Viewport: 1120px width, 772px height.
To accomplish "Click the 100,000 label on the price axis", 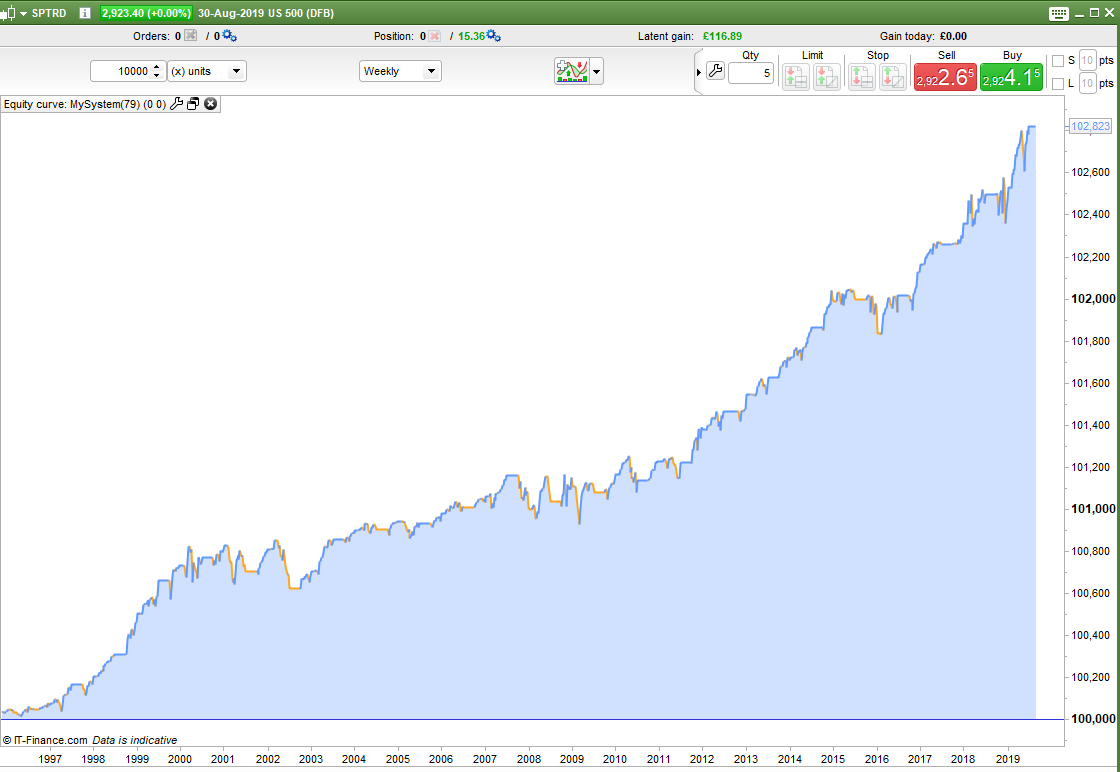I will tap(1094, 719).
